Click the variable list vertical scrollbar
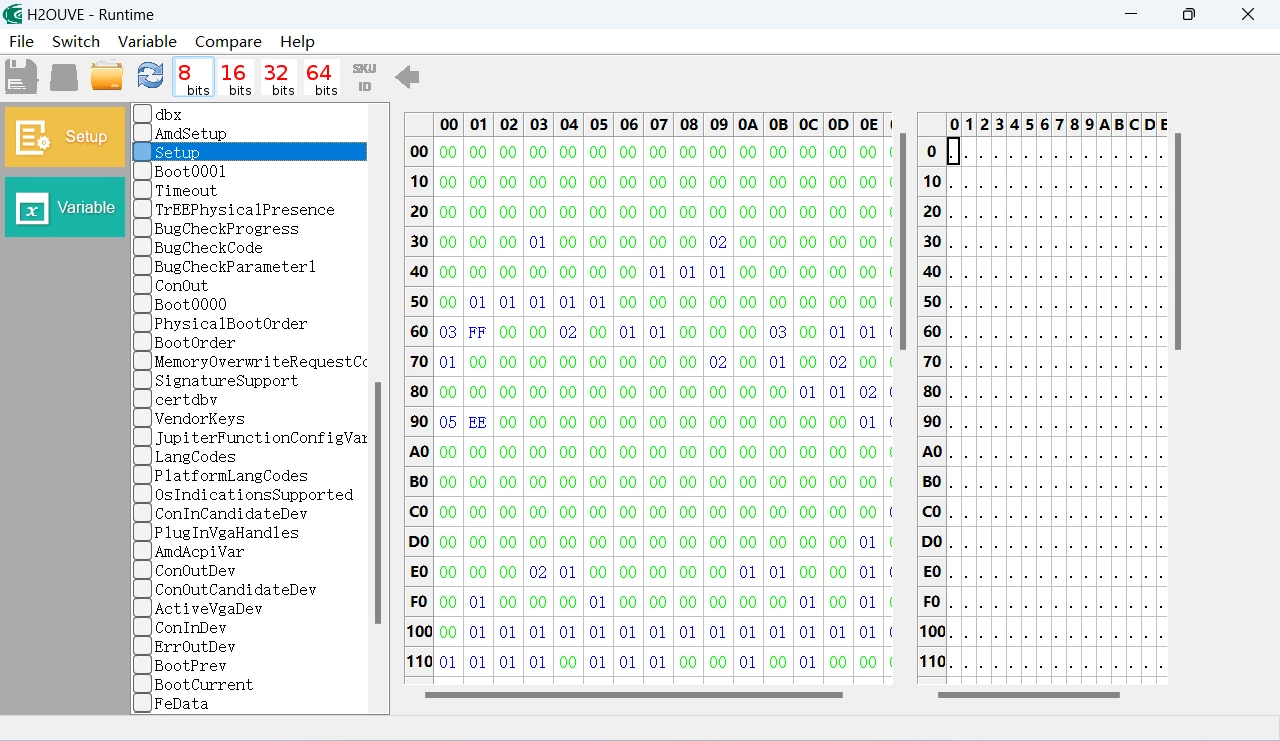The height and width of the screenshot is (741, 1280). 378,502
